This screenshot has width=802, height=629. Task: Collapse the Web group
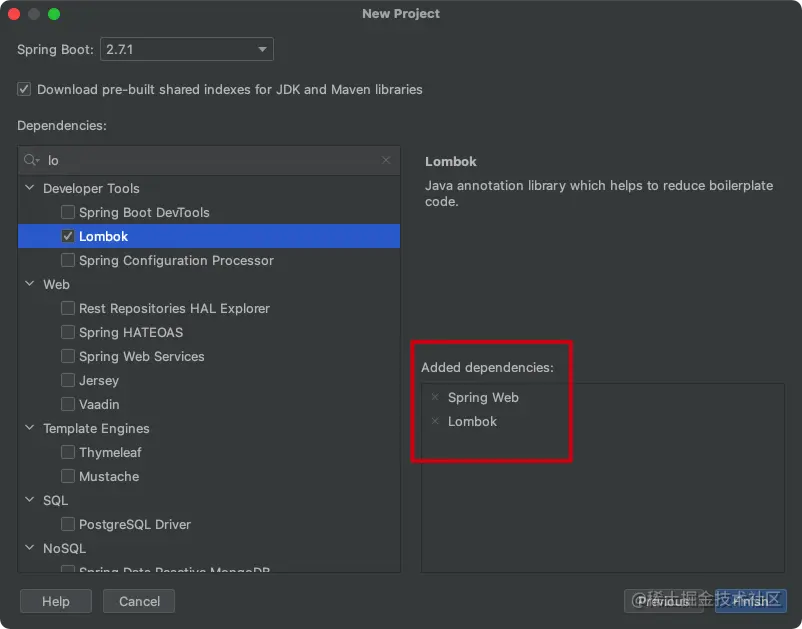click(30, 284)
